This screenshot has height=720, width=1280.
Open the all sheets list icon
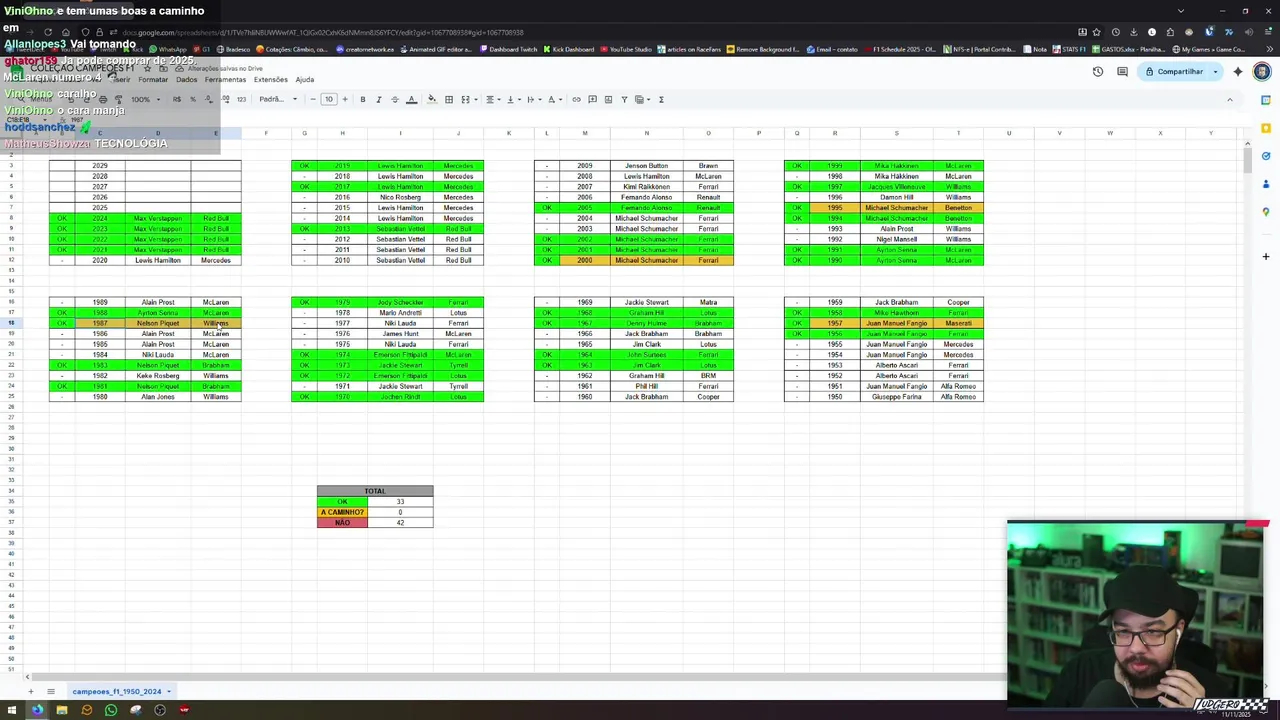pyautogui.click(x=51, y=691)
